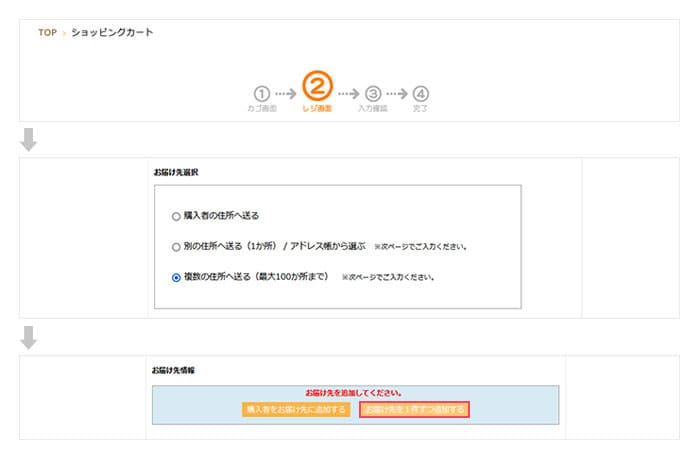Click the dotted arrow between steps 3 and 4

click(397, 93)
